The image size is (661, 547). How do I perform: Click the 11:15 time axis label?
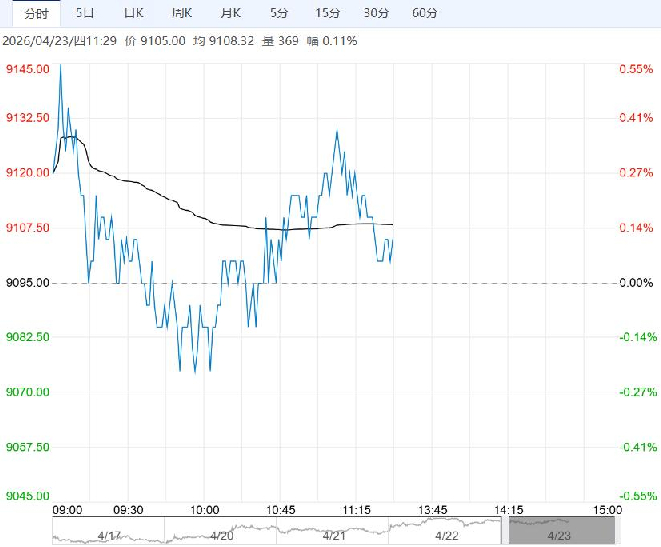[357, 509]
